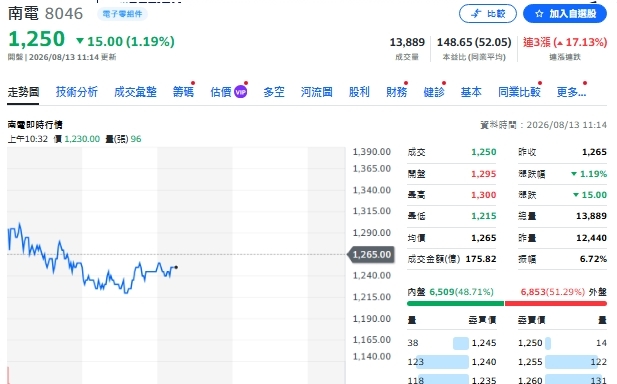This screenshot has height=384, width=617.
Task: Click the 成交金額(億) value 175.82
Action: [x=481, y=259]
